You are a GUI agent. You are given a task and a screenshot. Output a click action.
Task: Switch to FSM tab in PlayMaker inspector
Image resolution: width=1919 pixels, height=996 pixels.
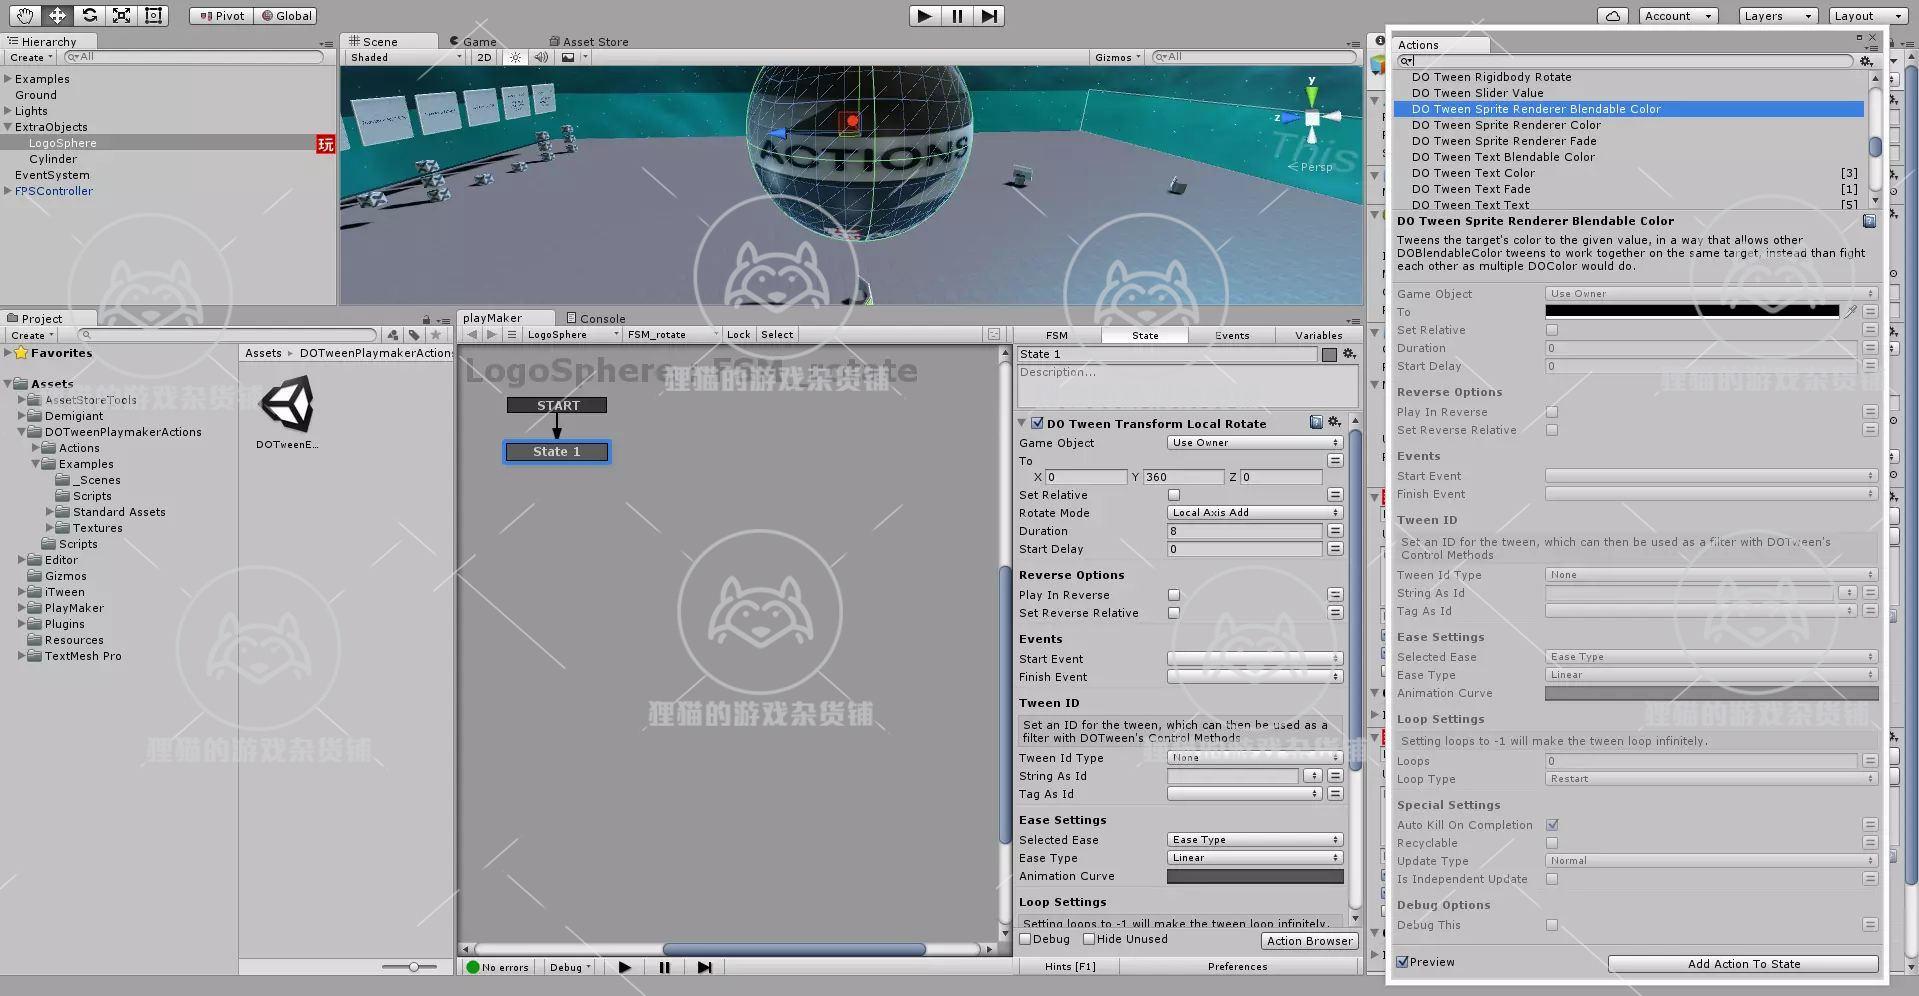pos(1057,335)
